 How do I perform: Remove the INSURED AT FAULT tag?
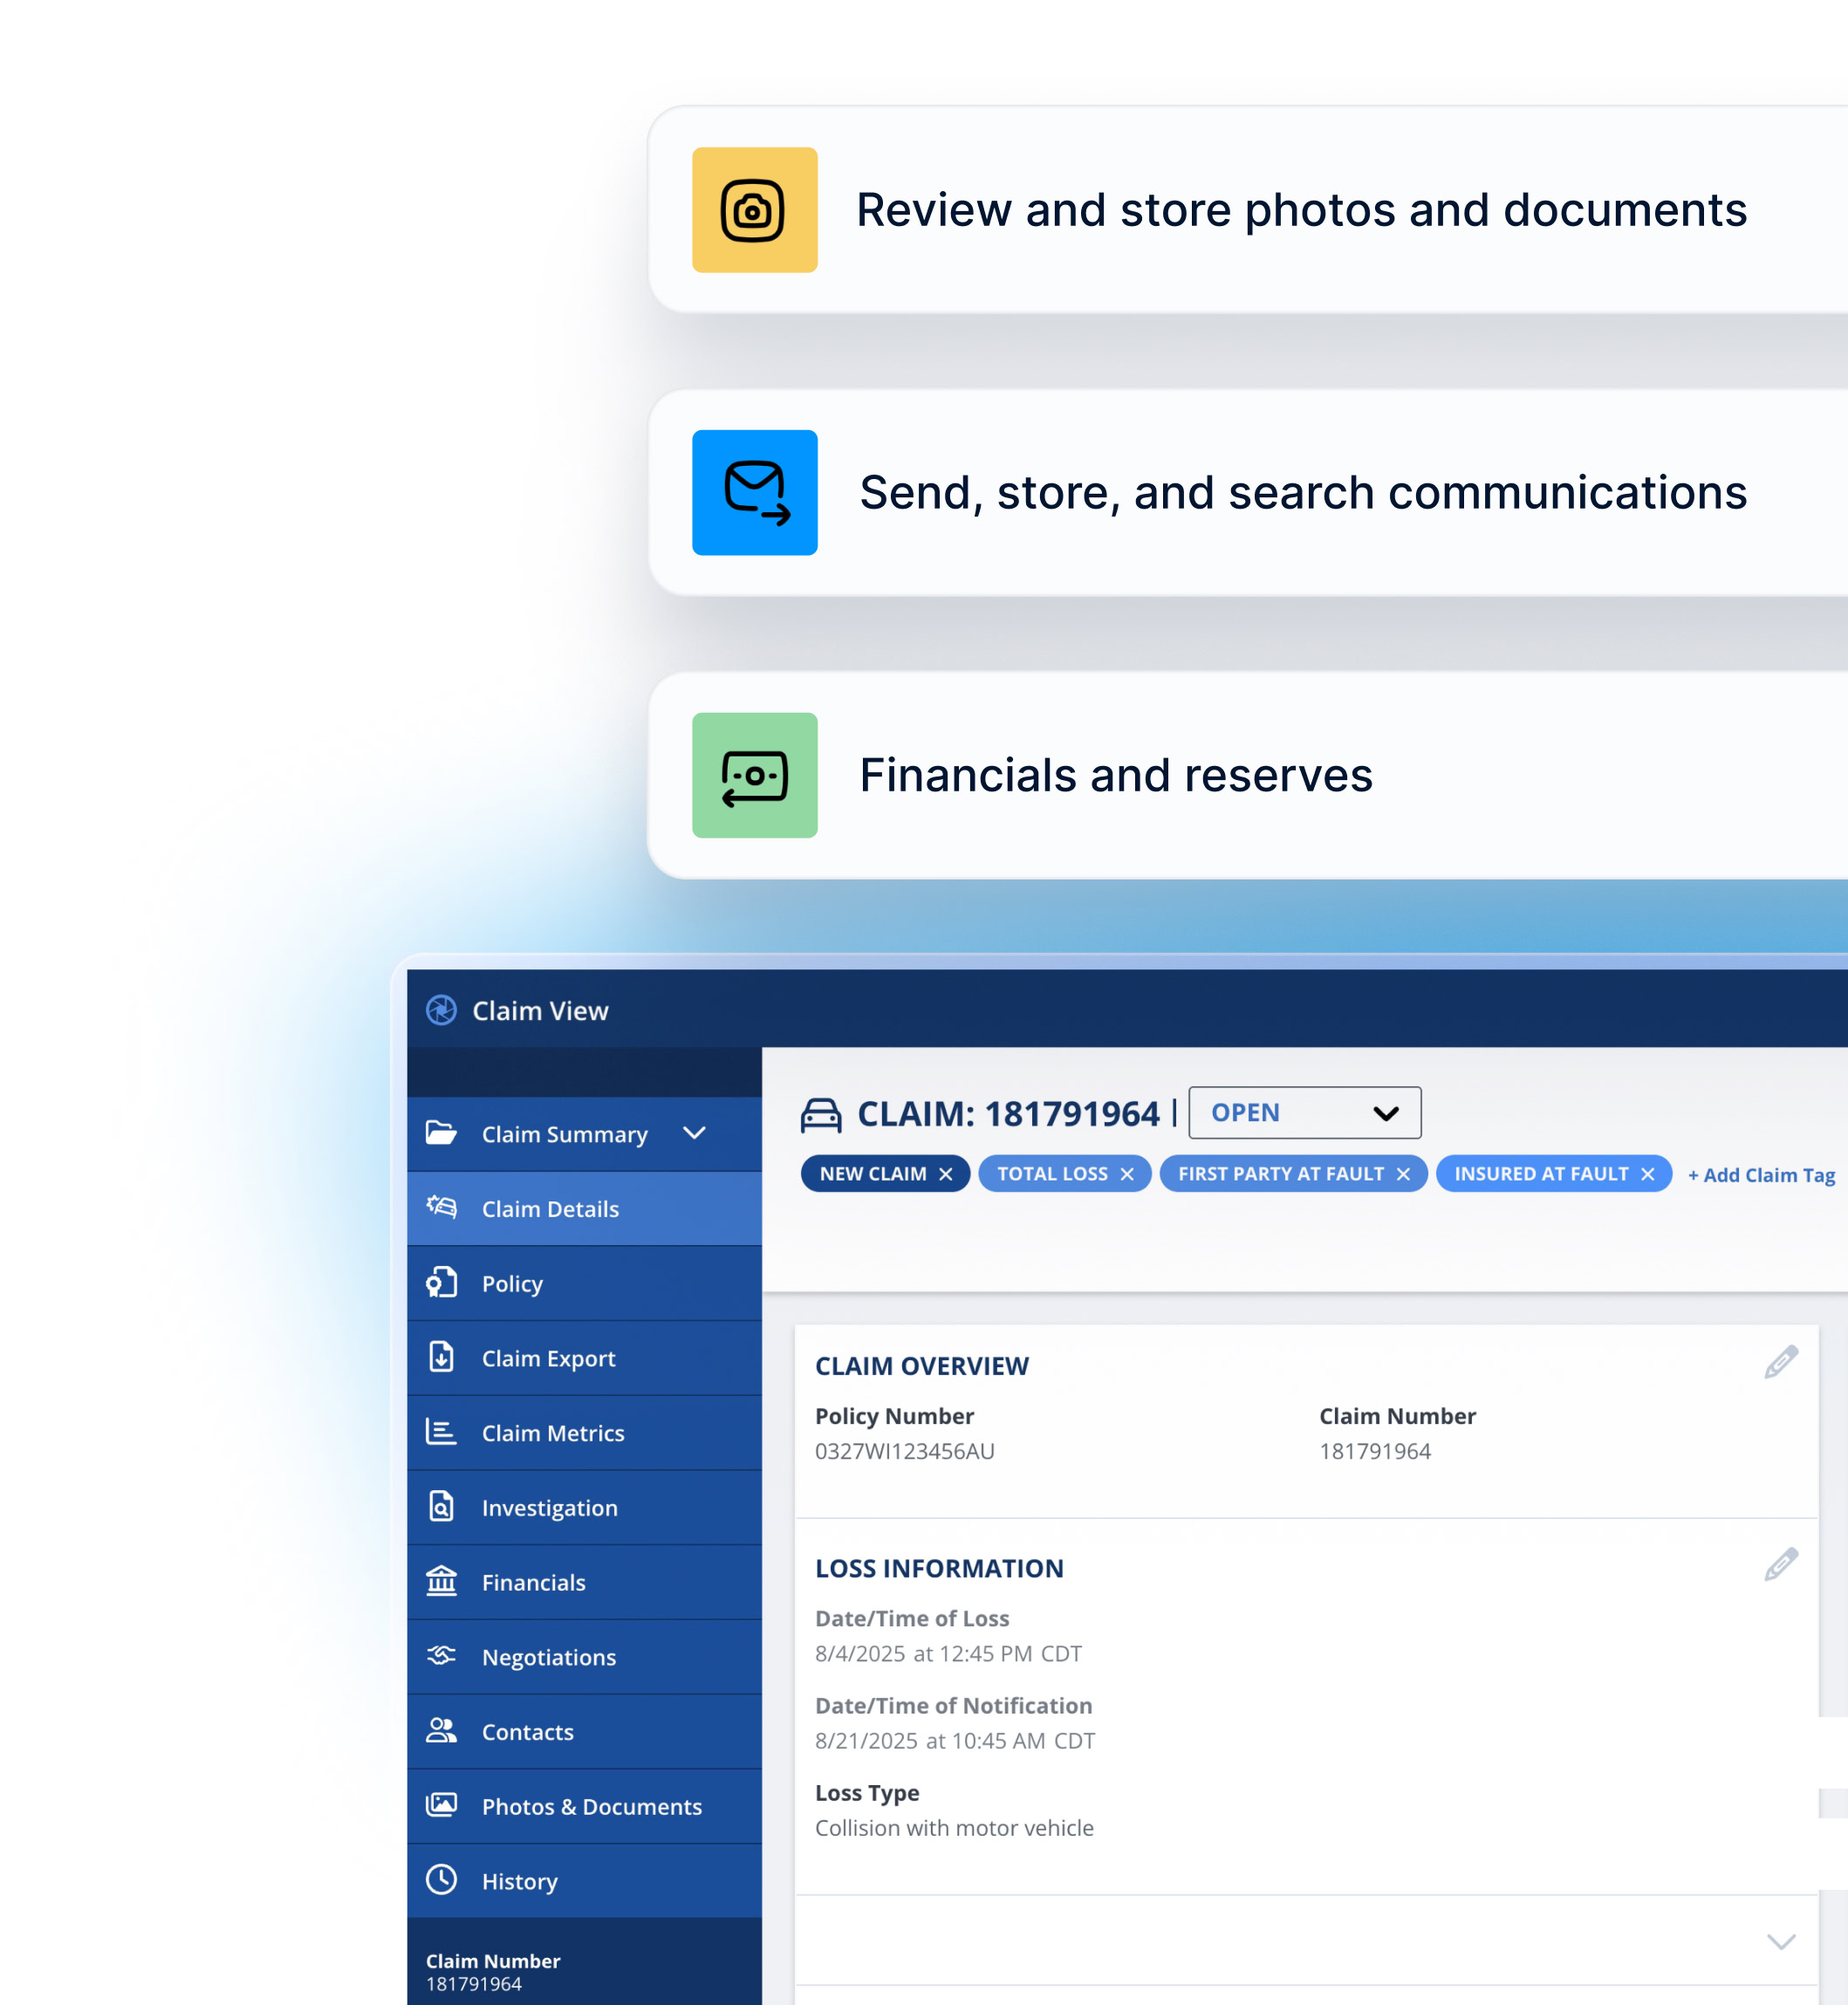1647,1174
